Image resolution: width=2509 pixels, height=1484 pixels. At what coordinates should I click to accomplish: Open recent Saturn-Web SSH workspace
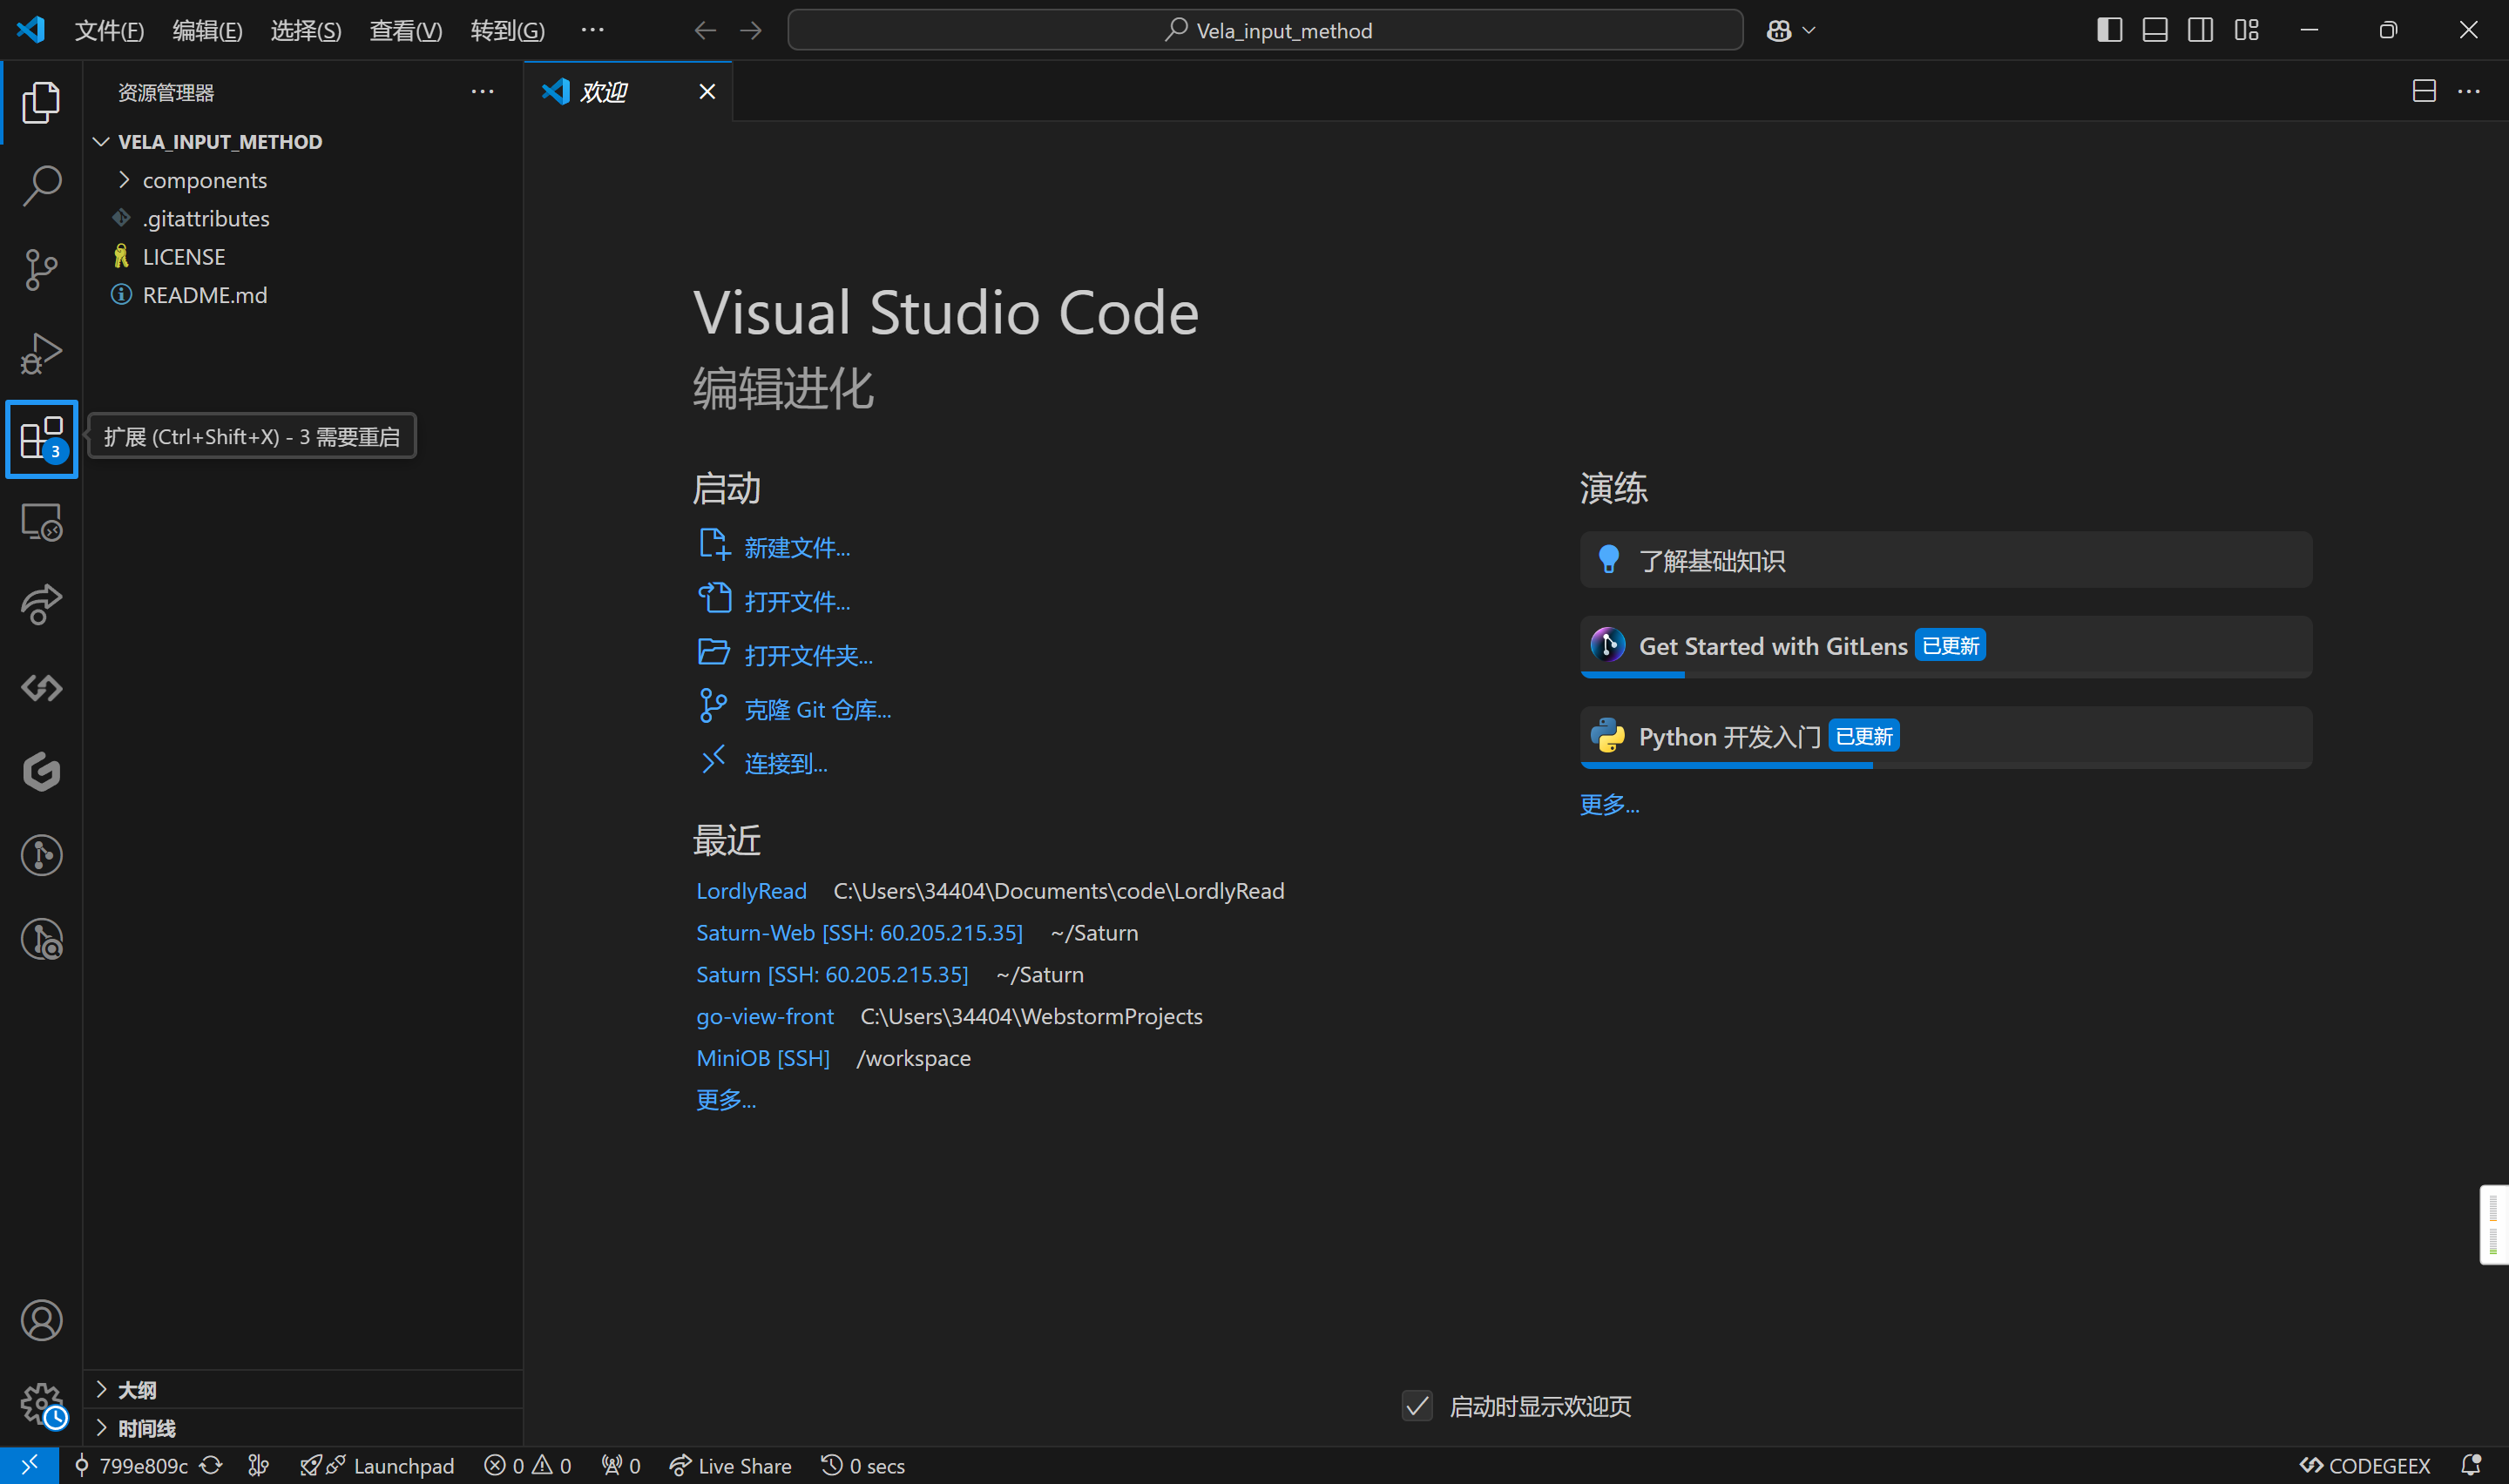point(859,932)
